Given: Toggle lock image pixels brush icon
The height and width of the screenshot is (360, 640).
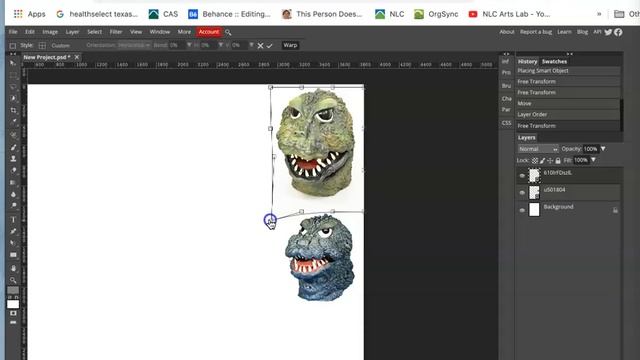Looking at the screenshot, I should tap(542, 160).
